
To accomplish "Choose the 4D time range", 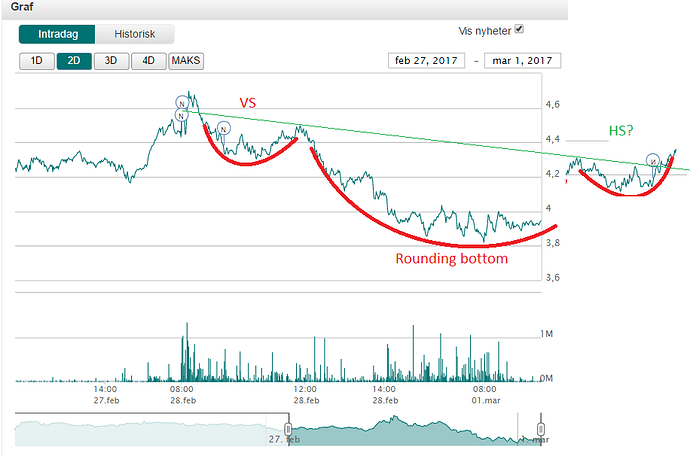I will tap(148, 60).
